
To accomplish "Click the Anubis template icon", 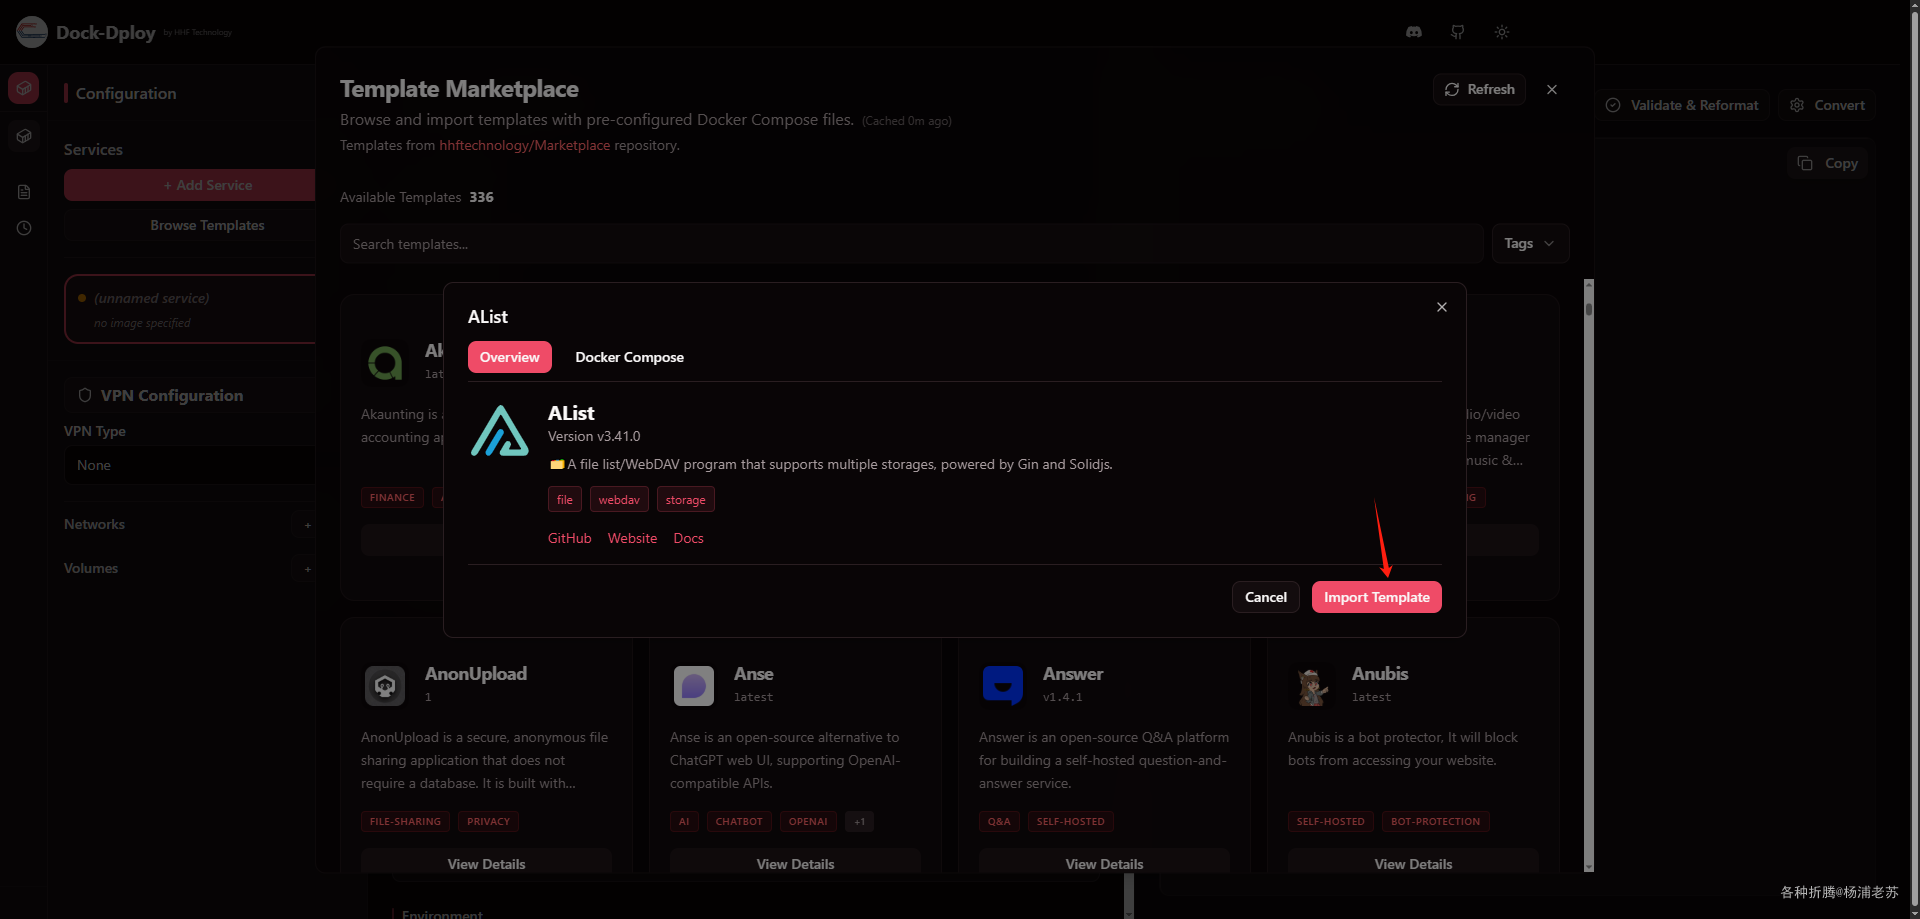I will pyautogui.click(x=1312, y=686).
